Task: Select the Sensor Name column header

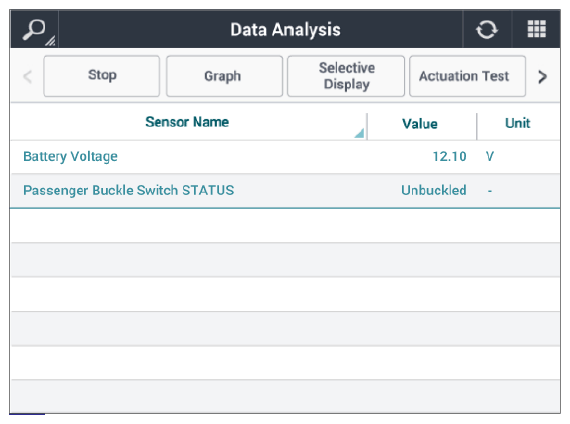Action: (187, 122)
